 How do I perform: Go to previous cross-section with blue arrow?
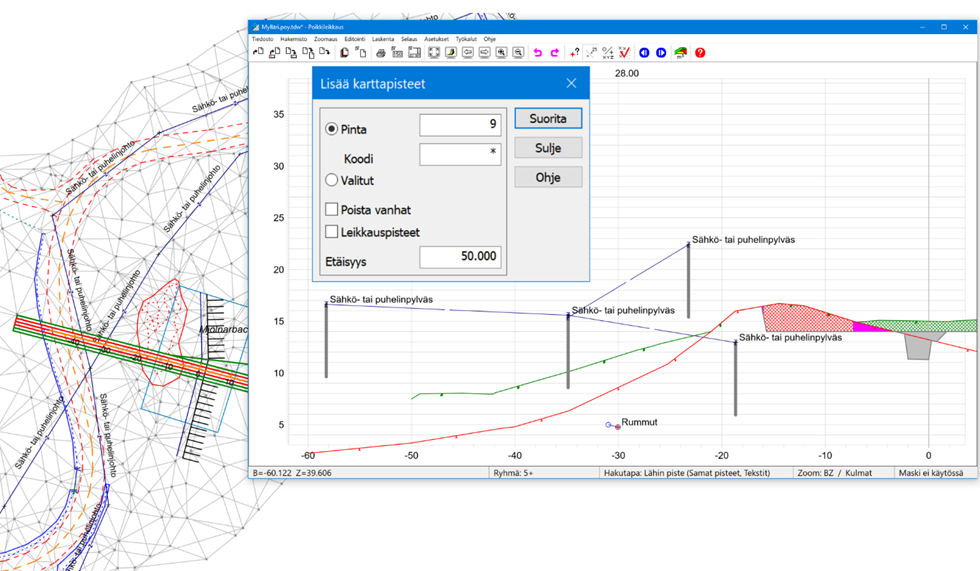(x=644, y=52)
